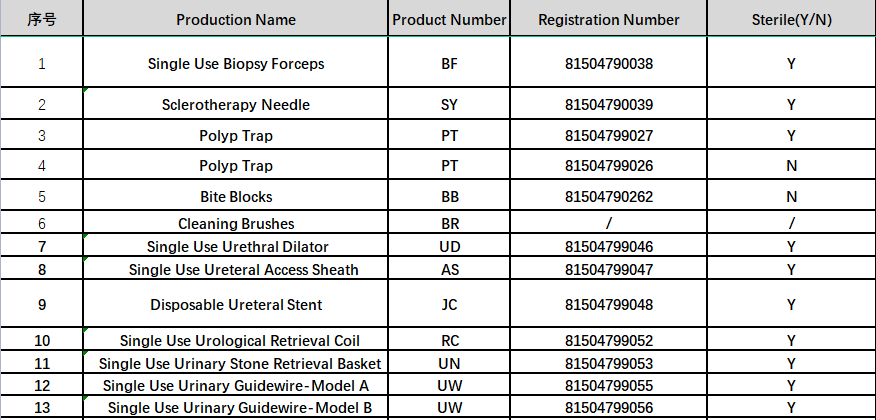This screenshot has width=876, height=420.
Task: Select the Single Use Urethral Dilator cell
Action: [x=236, y=246]
